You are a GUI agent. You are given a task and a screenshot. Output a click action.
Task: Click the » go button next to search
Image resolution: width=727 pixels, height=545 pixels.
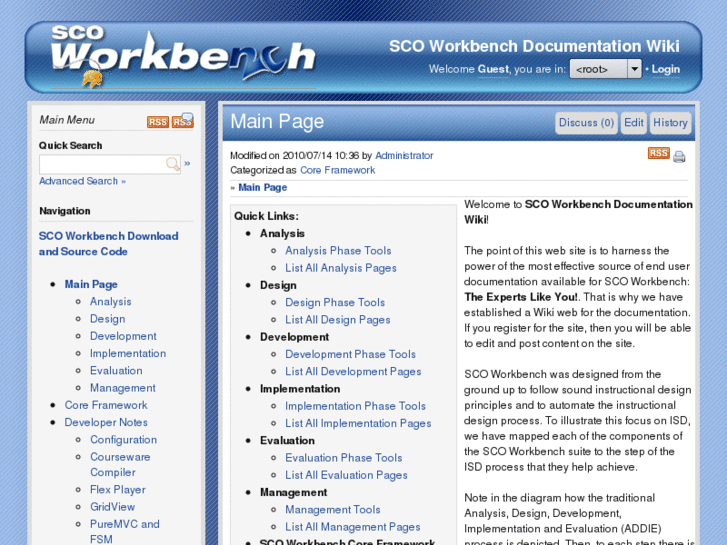click(187, 163)
